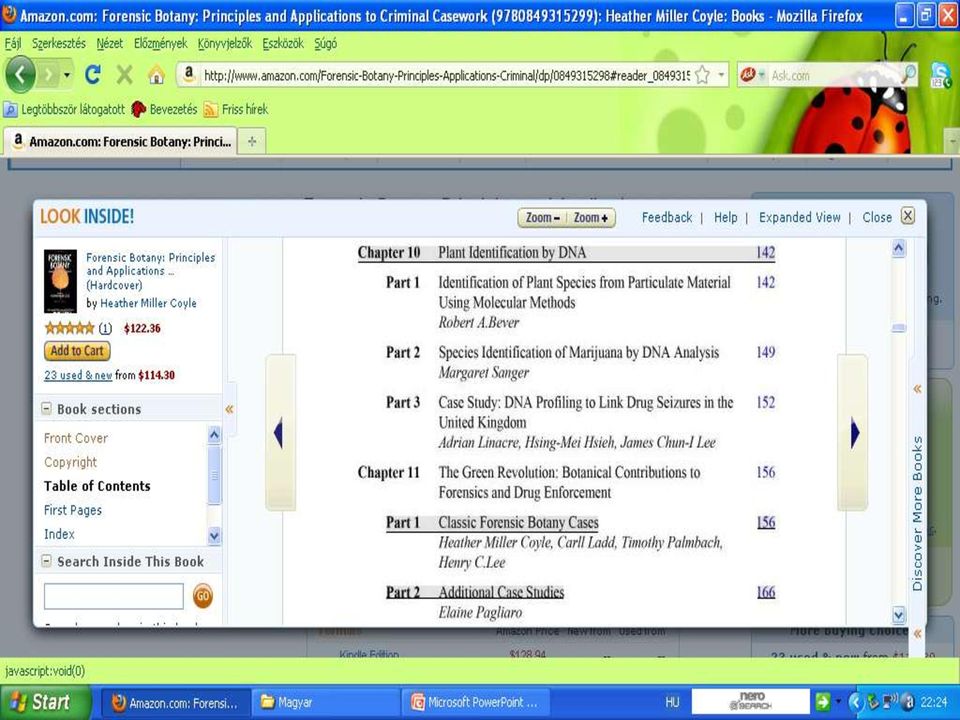960x720 pixels.
Task: Click the orange GO search button
Action: coord(203,596)
